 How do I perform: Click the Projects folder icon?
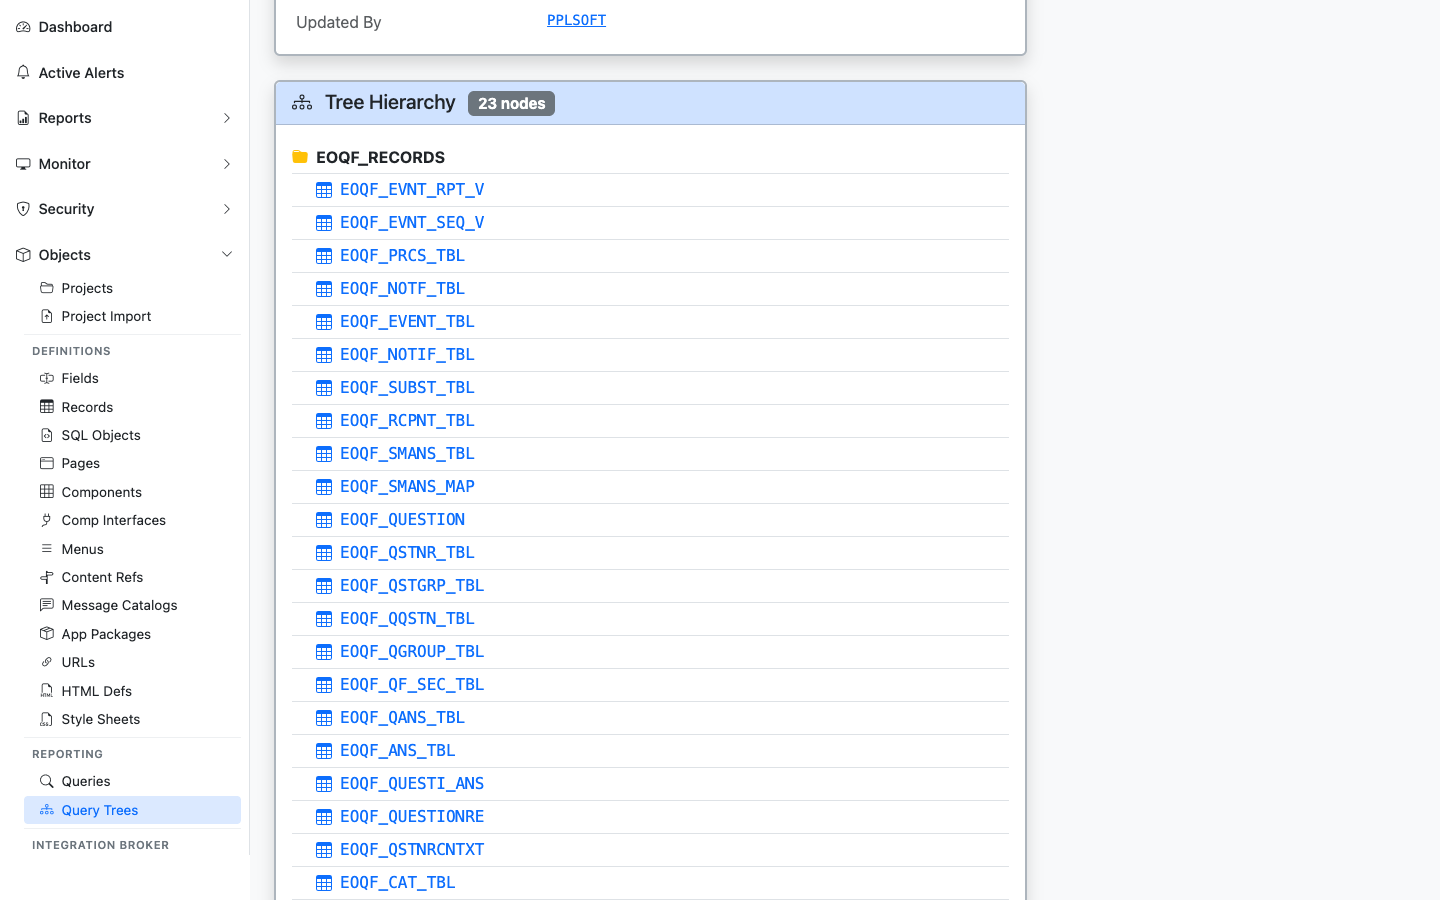coord(47,288)
